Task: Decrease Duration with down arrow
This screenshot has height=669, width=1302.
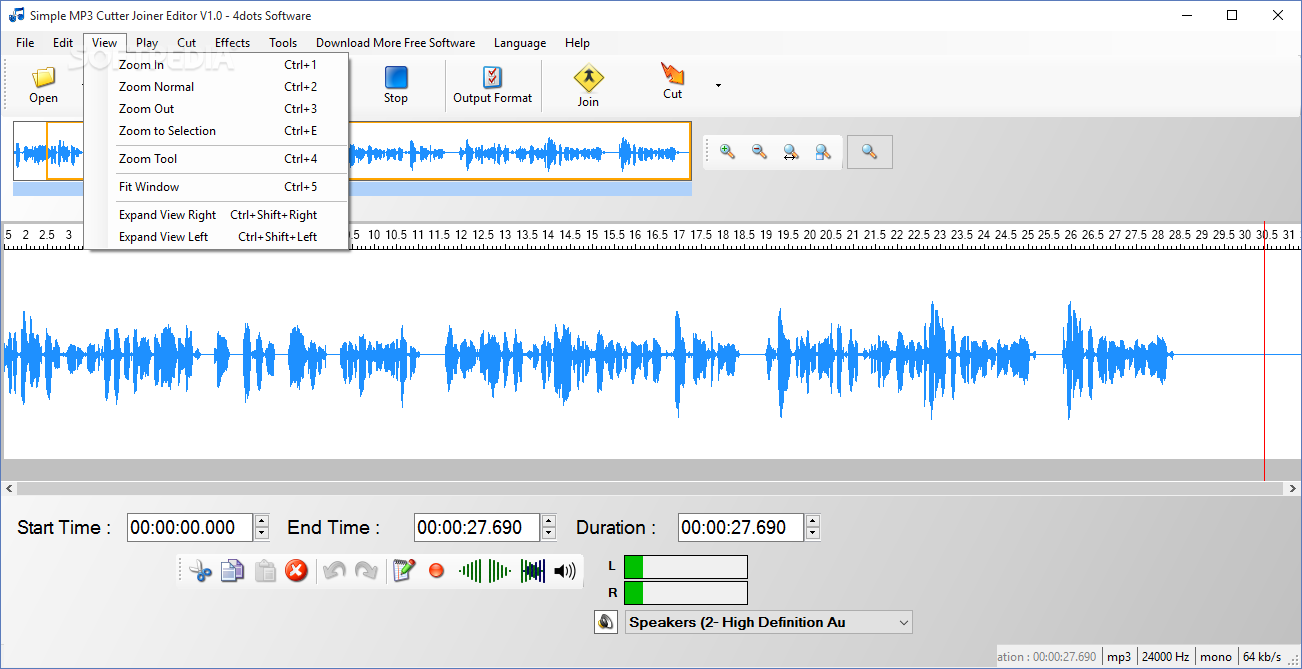Action: (x=813, y=534)
